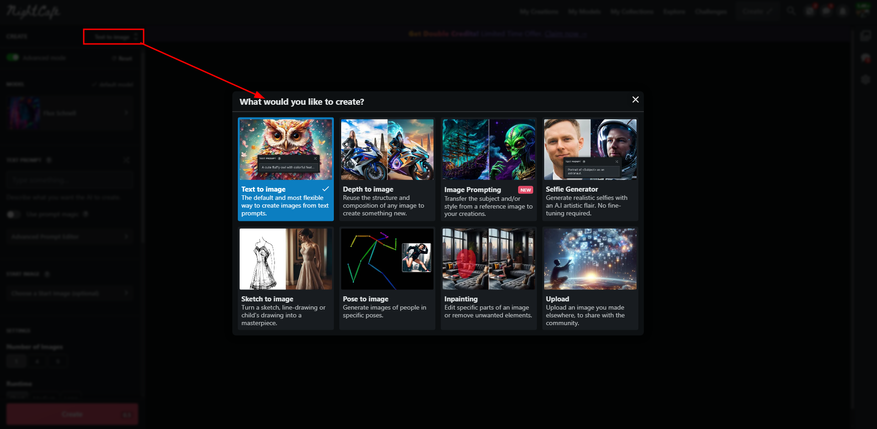Expand the Advanced Prompt Editor
This screenshot has width=877, height=429.
pos(70,237)
